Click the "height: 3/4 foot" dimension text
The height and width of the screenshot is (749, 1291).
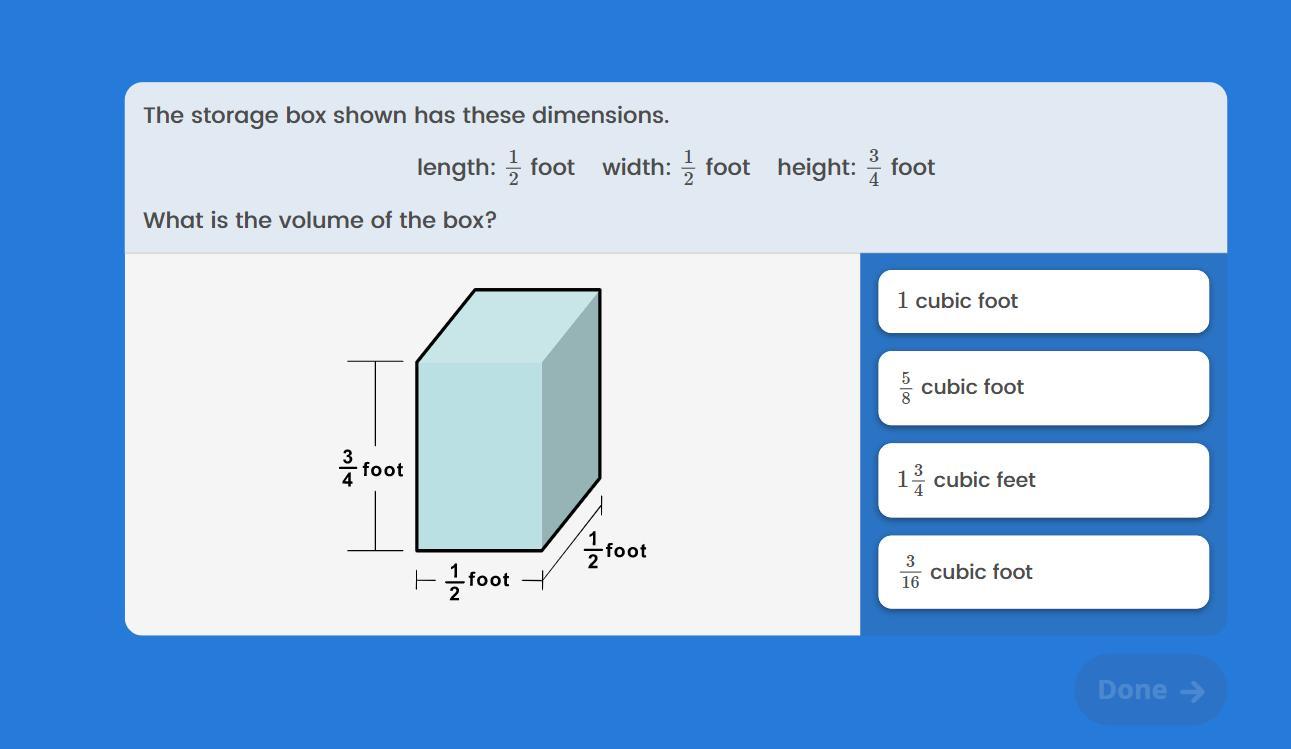[855, 168]
